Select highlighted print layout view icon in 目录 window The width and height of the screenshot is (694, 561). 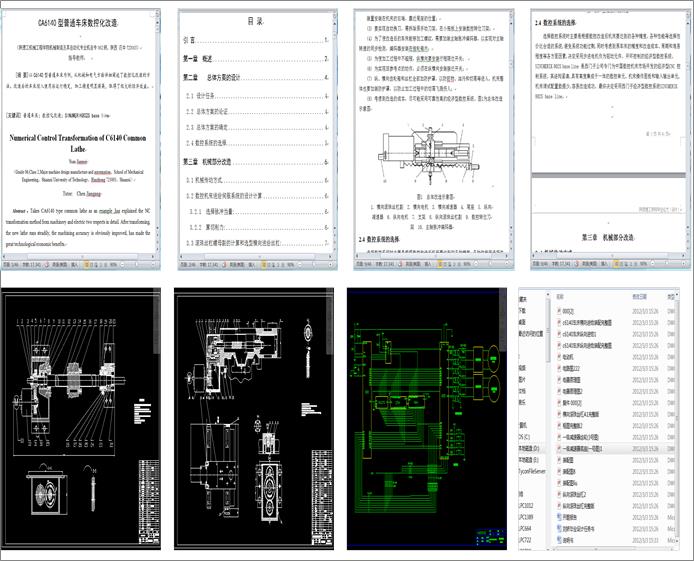(264, 265)
